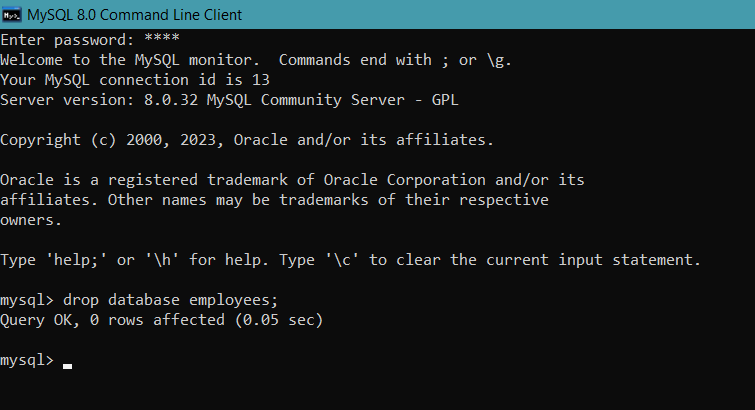Click the last empty 'mysql>' prompt label

[27, 360]
